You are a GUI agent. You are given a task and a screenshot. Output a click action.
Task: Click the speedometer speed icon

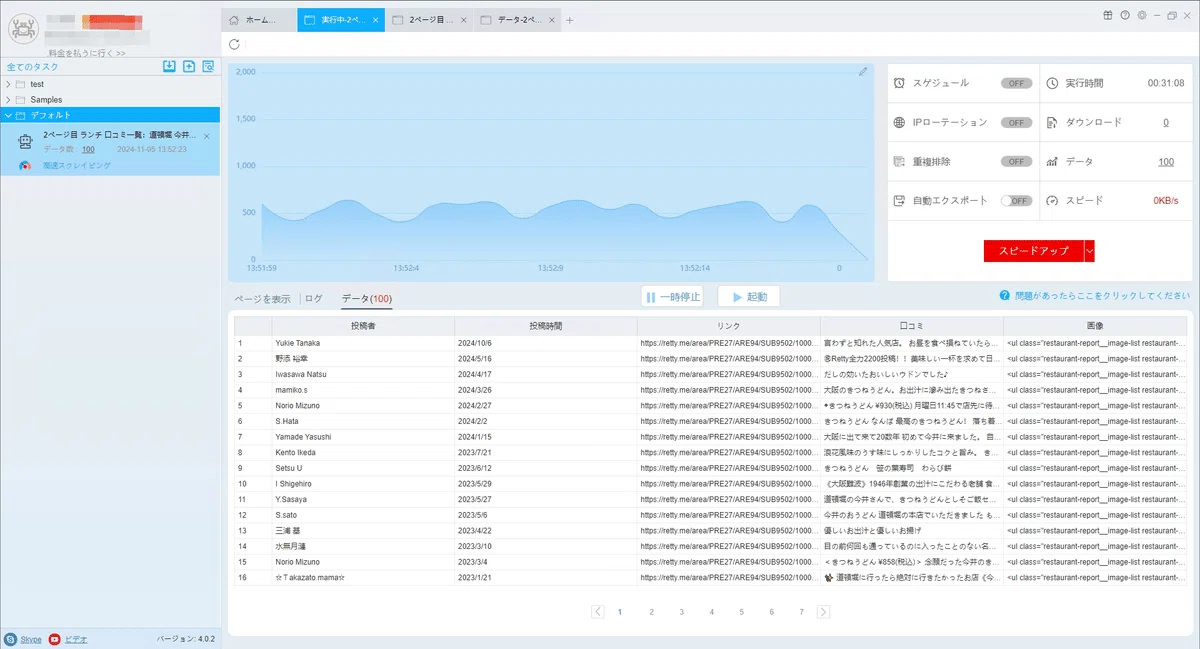(x=1052, y=200)
